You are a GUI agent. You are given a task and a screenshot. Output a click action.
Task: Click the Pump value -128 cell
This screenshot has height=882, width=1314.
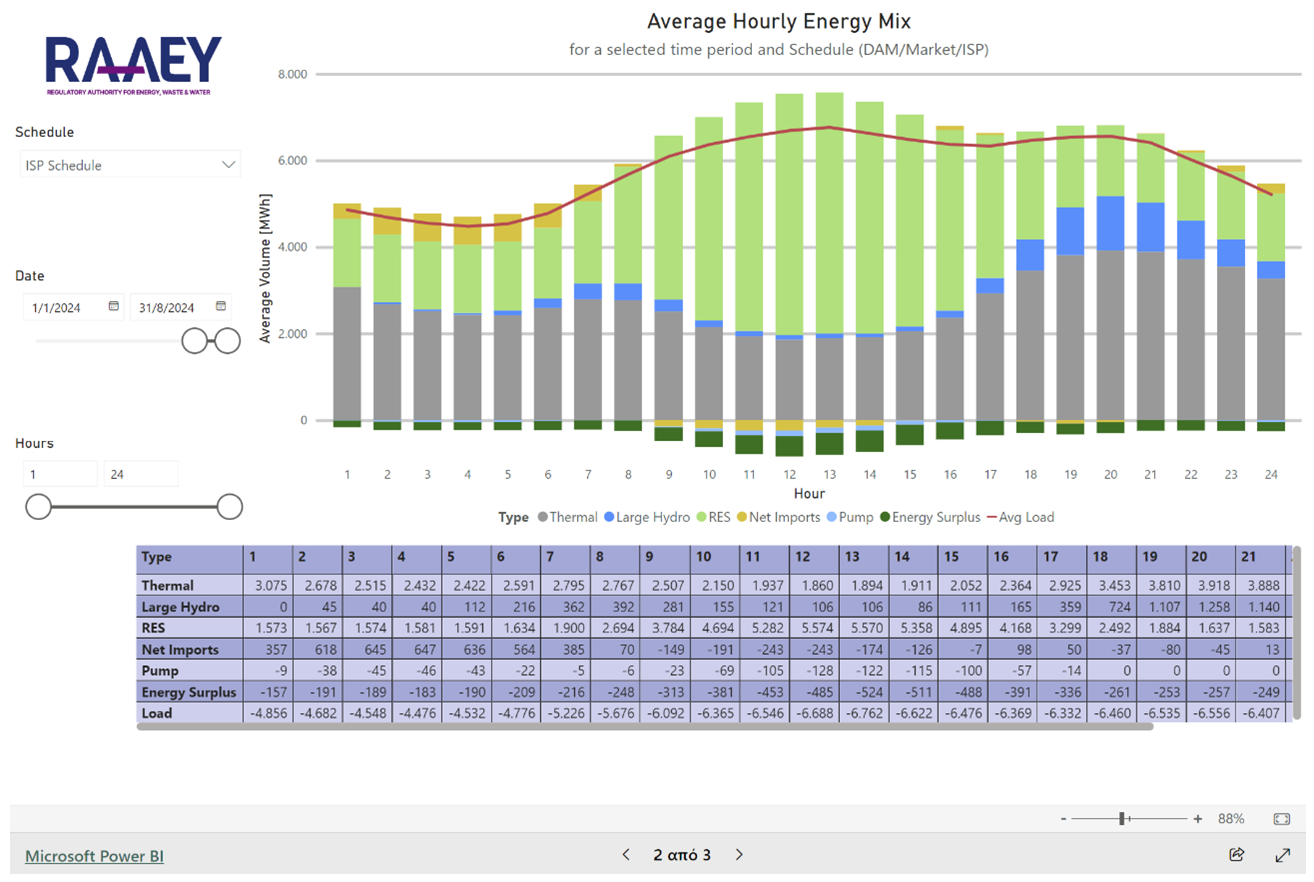click(814, 671)
